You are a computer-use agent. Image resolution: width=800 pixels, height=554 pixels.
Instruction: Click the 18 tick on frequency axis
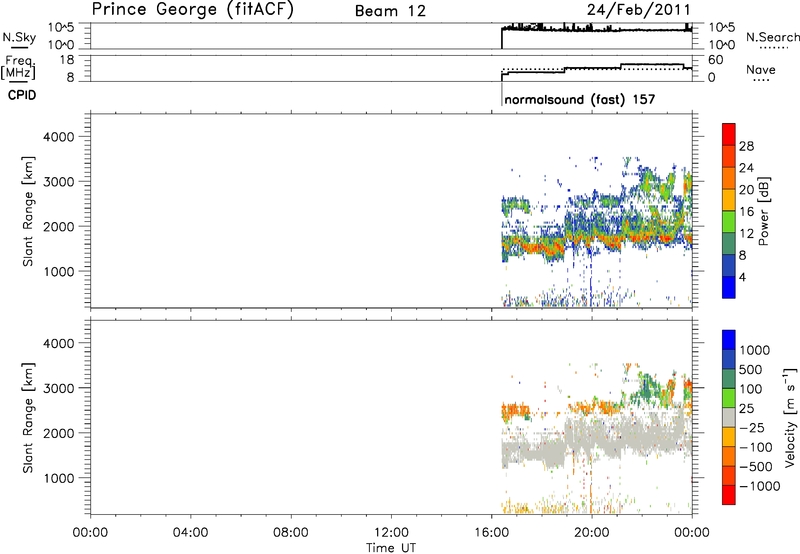[x=66, y=60]
